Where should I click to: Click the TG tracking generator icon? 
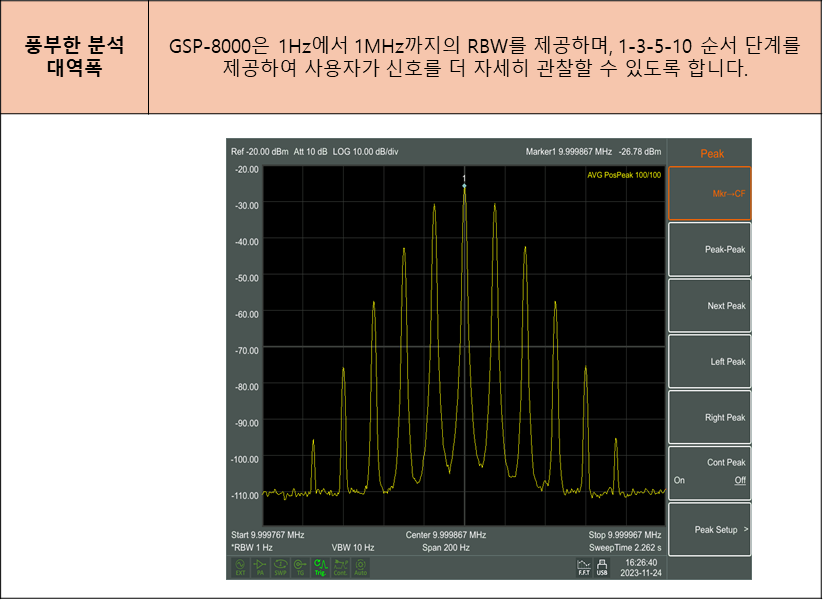300,567
